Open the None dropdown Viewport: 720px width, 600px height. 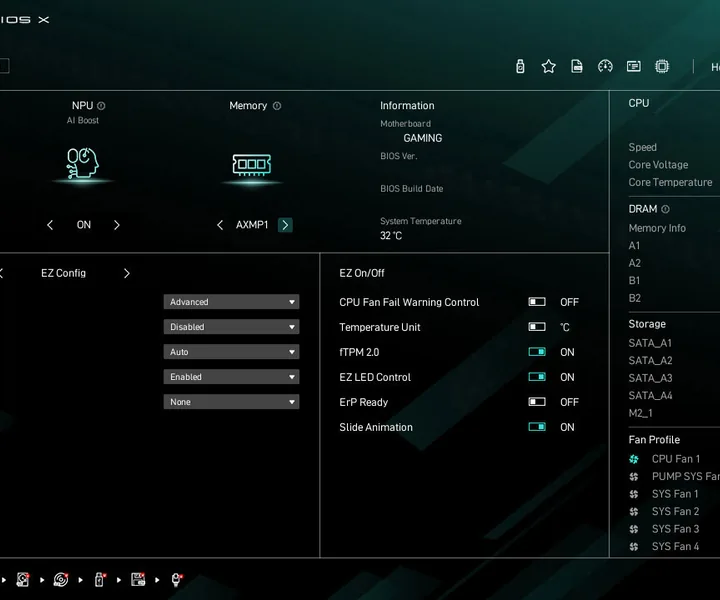coord(231,402)
